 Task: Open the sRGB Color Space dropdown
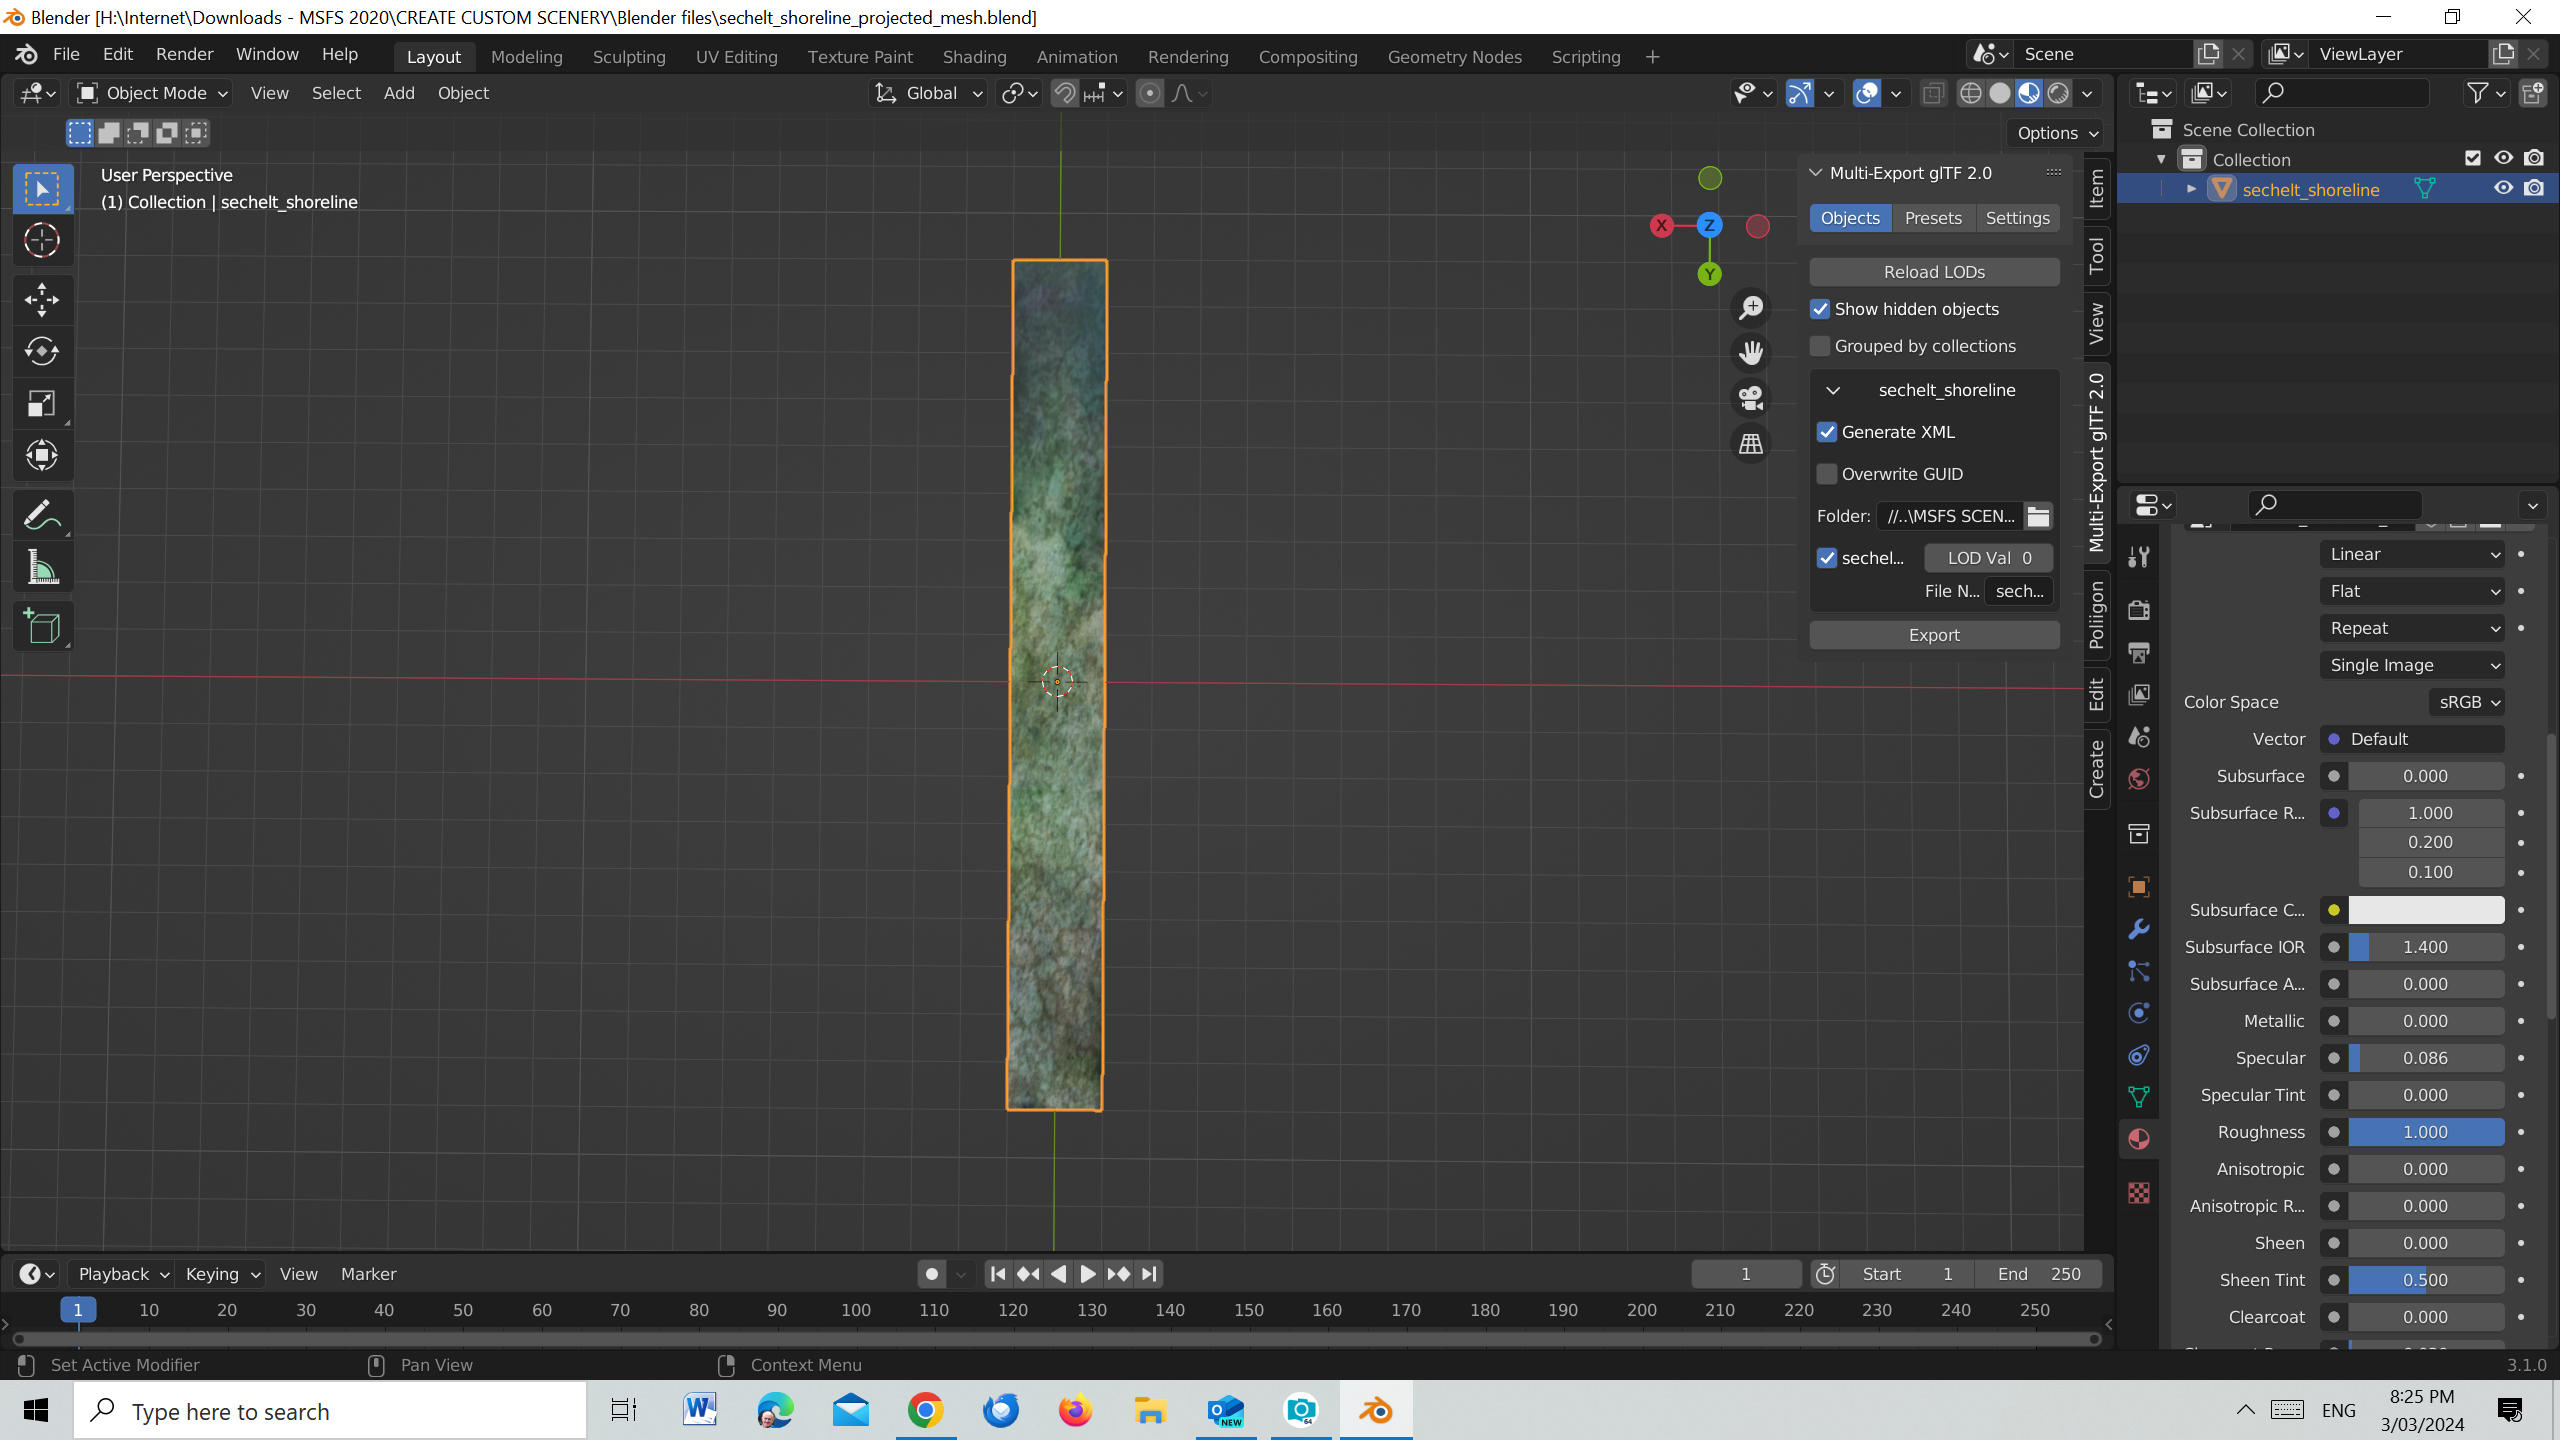click(2467, 702)
